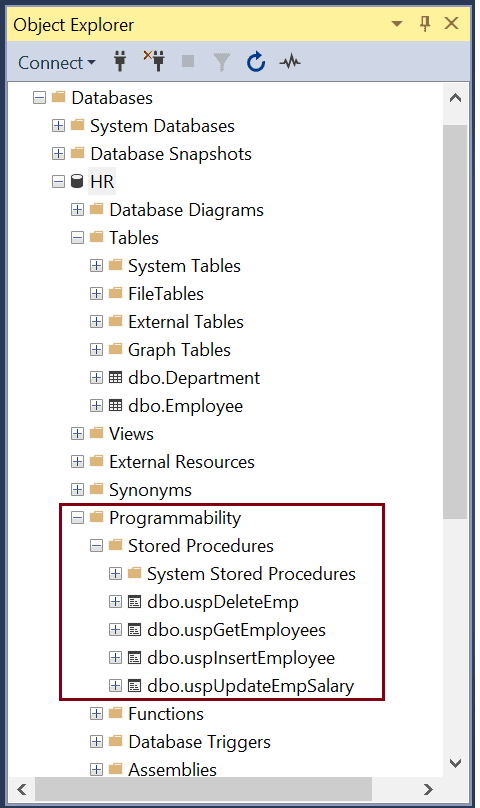Collapse the Programmability node

point(77,517)
